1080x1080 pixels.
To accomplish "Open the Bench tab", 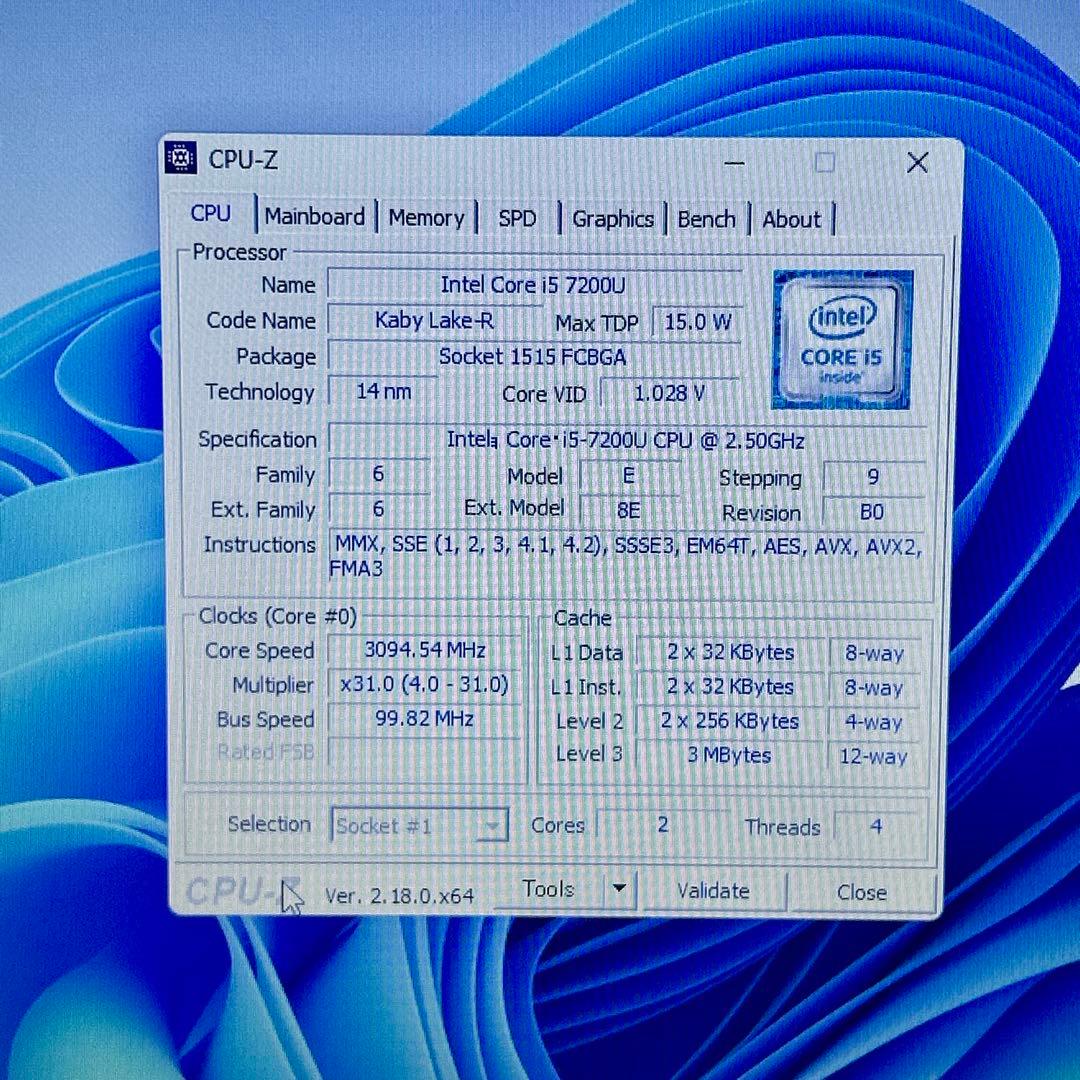I will [x=706, y=220].
